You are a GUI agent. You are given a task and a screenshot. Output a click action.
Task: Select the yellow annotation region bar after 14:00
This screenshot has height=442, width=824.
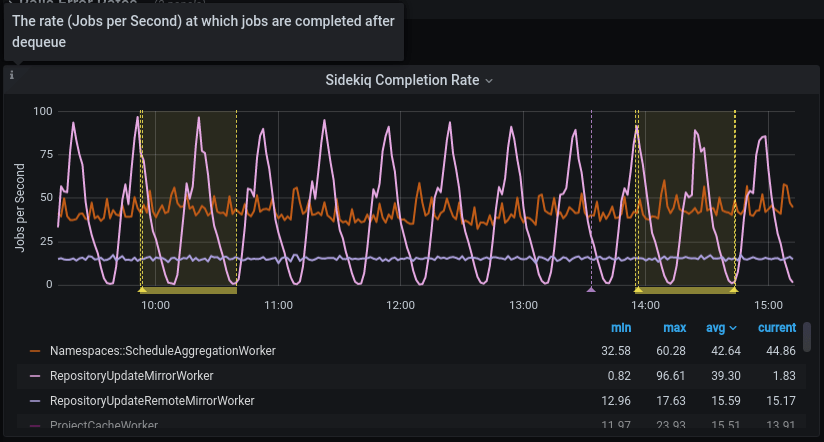(688, 290)
